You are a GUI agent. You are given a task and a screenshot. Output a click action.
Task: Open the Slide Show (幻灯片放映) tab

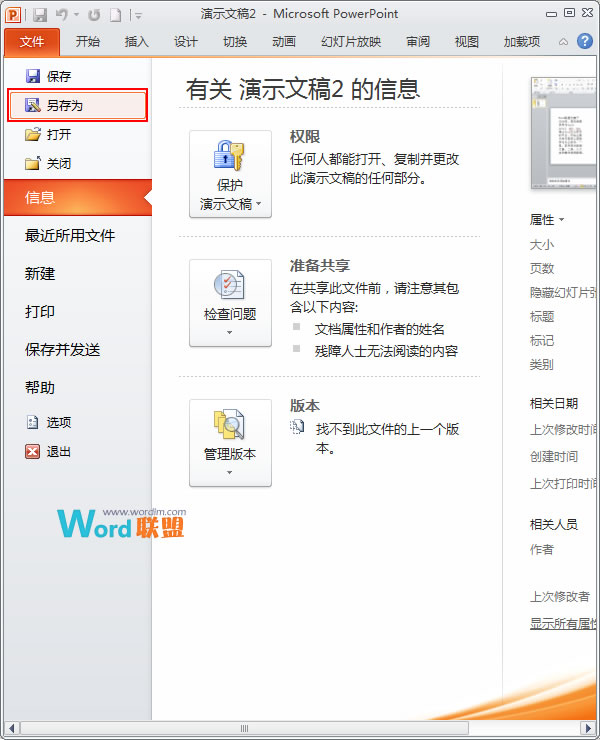click(x=351, y=42)
